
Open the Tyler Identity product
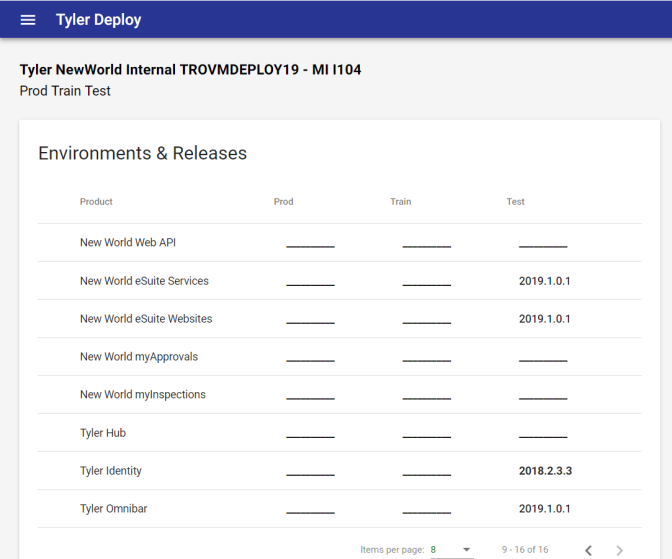[111, 471]
